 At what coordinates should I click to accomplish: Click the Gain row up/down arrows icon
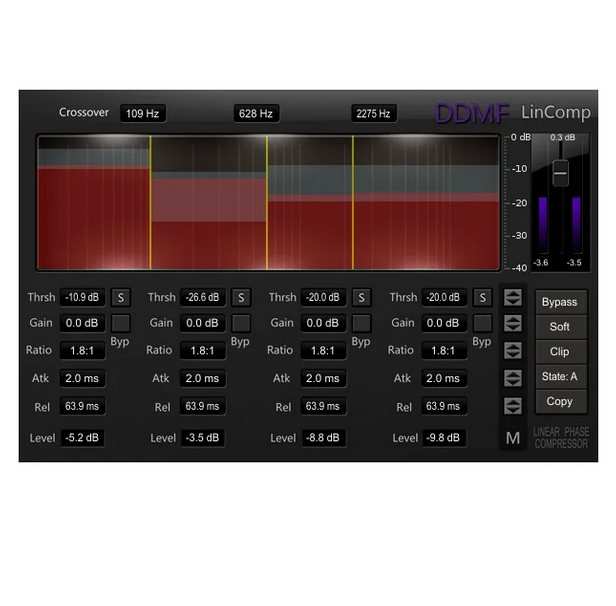(x=513, y=323)
